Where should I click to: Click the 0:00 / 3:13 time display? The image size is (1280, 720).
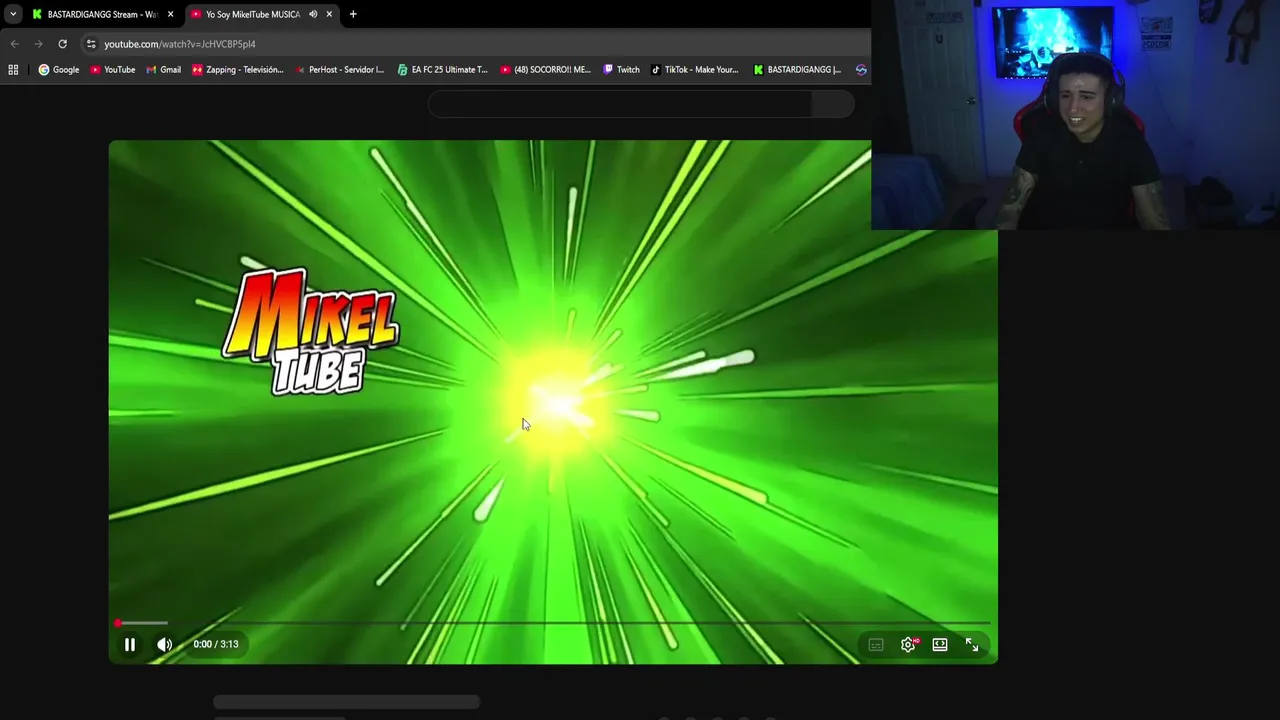(x=216, y=644)
